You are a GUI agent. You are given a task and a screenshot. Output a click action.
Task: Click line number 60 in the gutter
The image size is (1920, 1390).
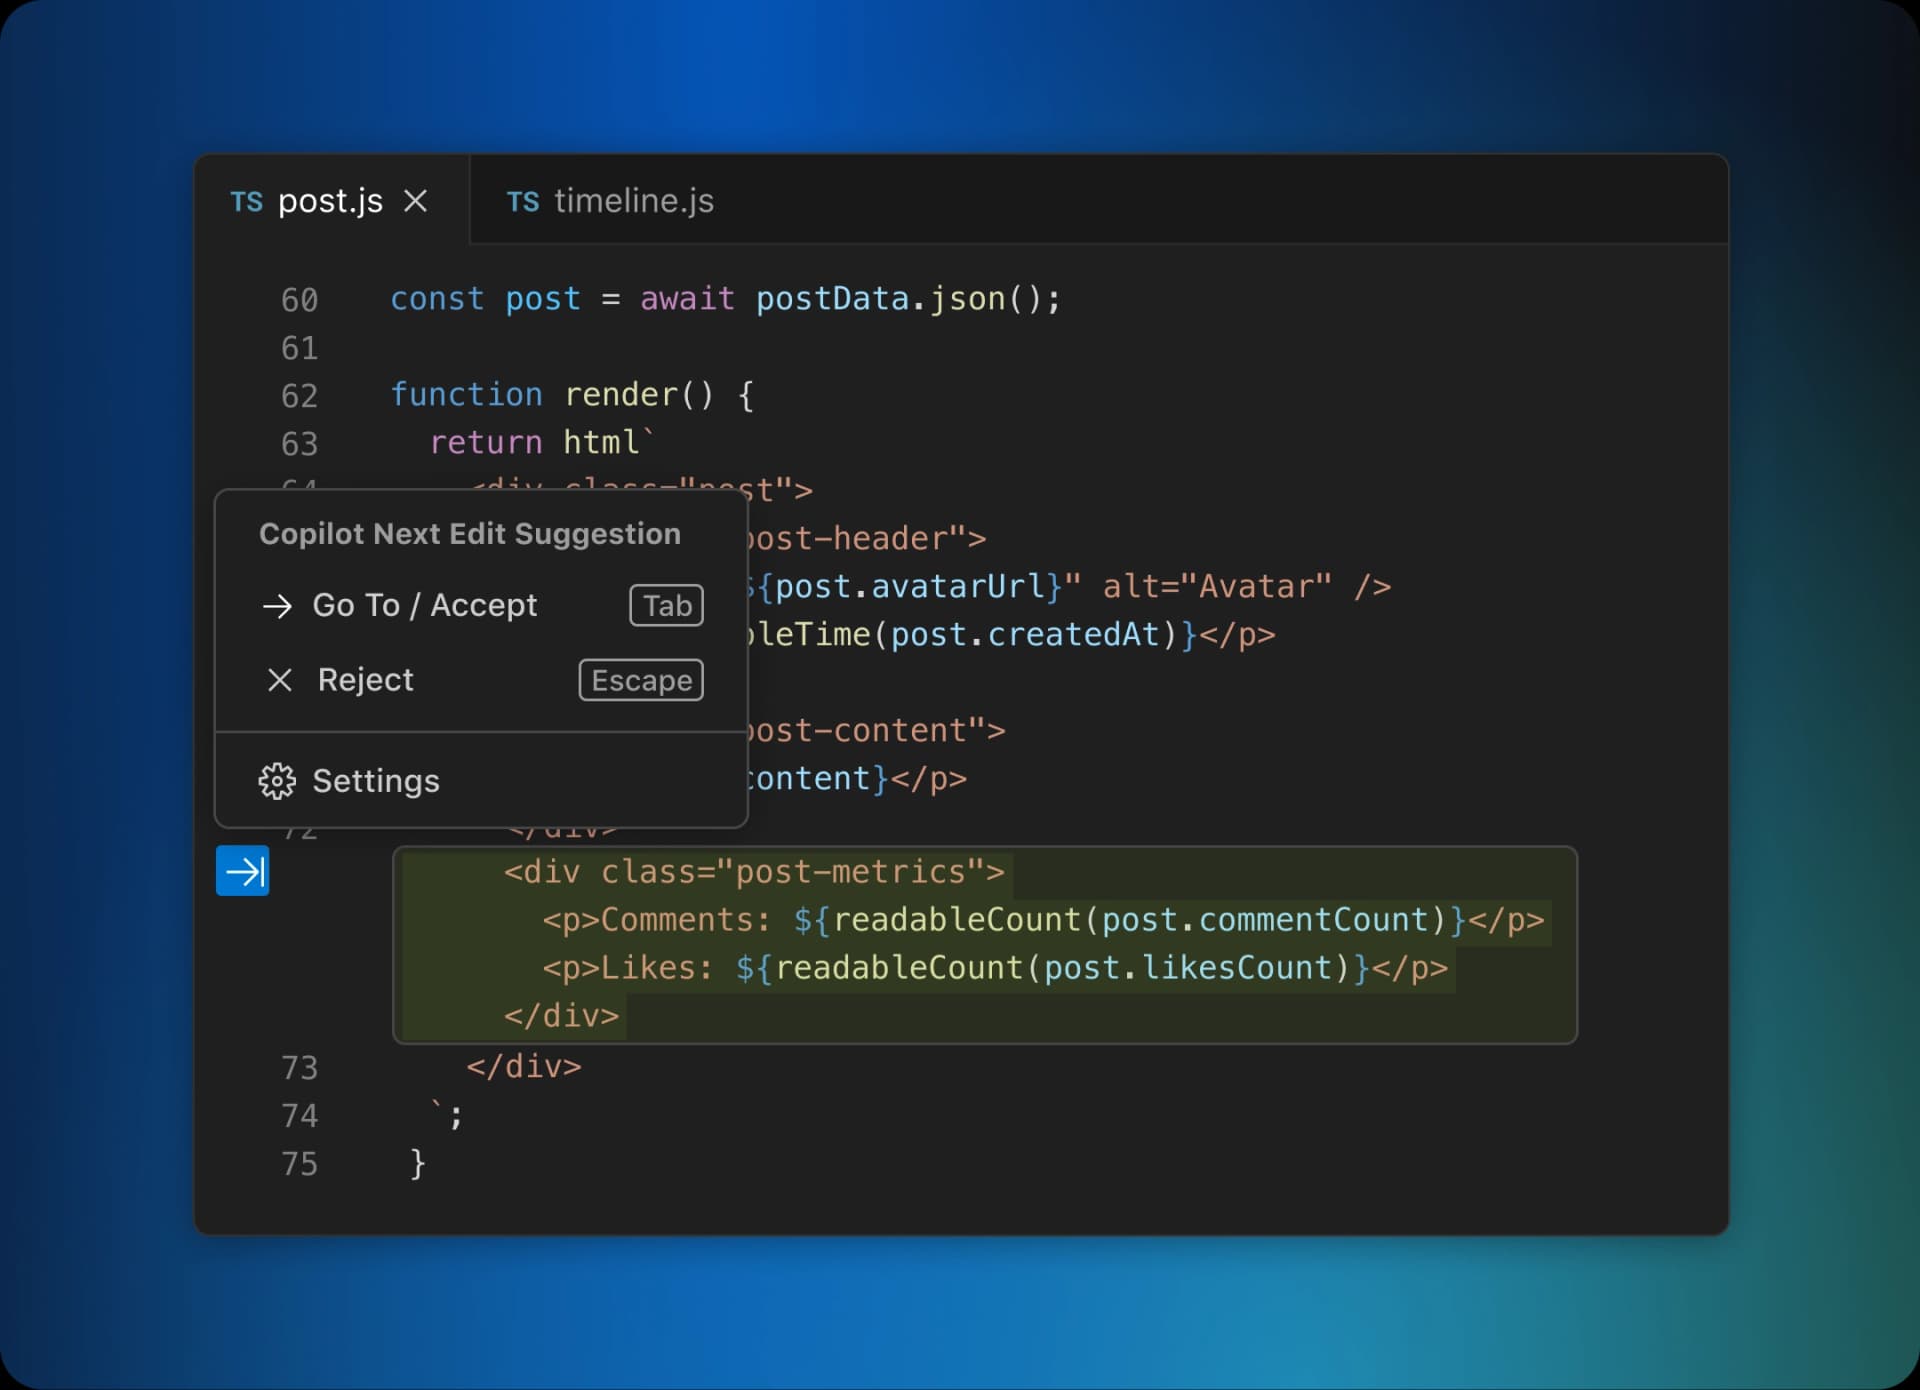(x=299, y=298)
